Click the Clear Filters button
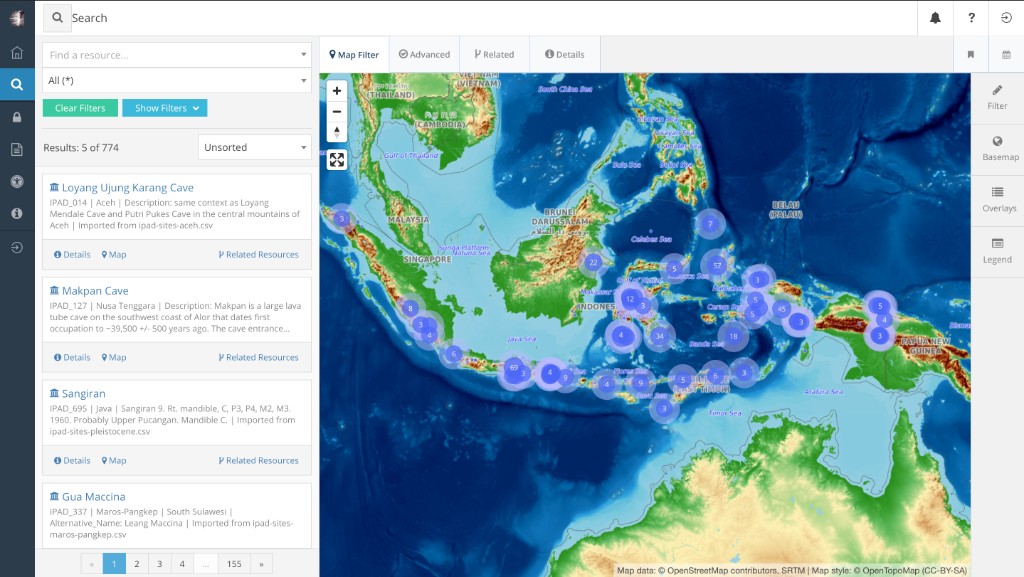1024x577 pixels. (80, 108)
